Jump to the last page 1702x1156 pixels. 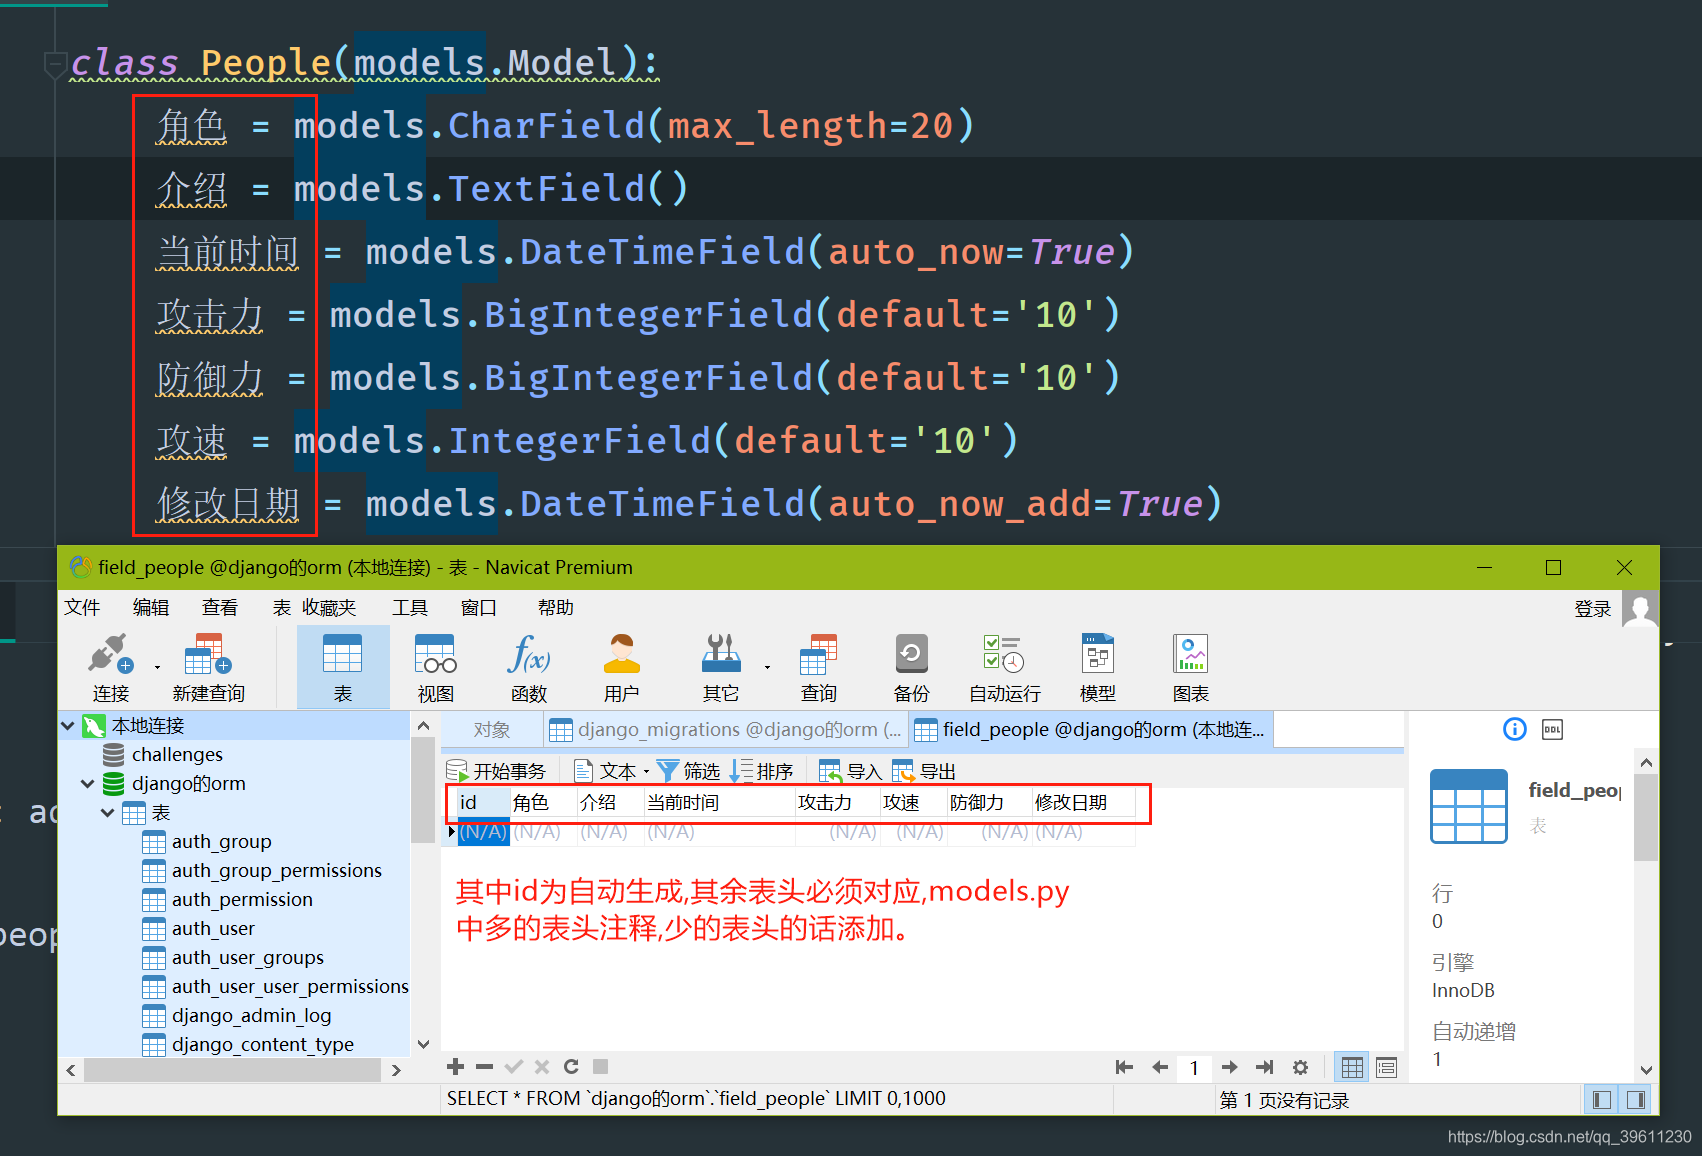click(x=1264, y=1067)
